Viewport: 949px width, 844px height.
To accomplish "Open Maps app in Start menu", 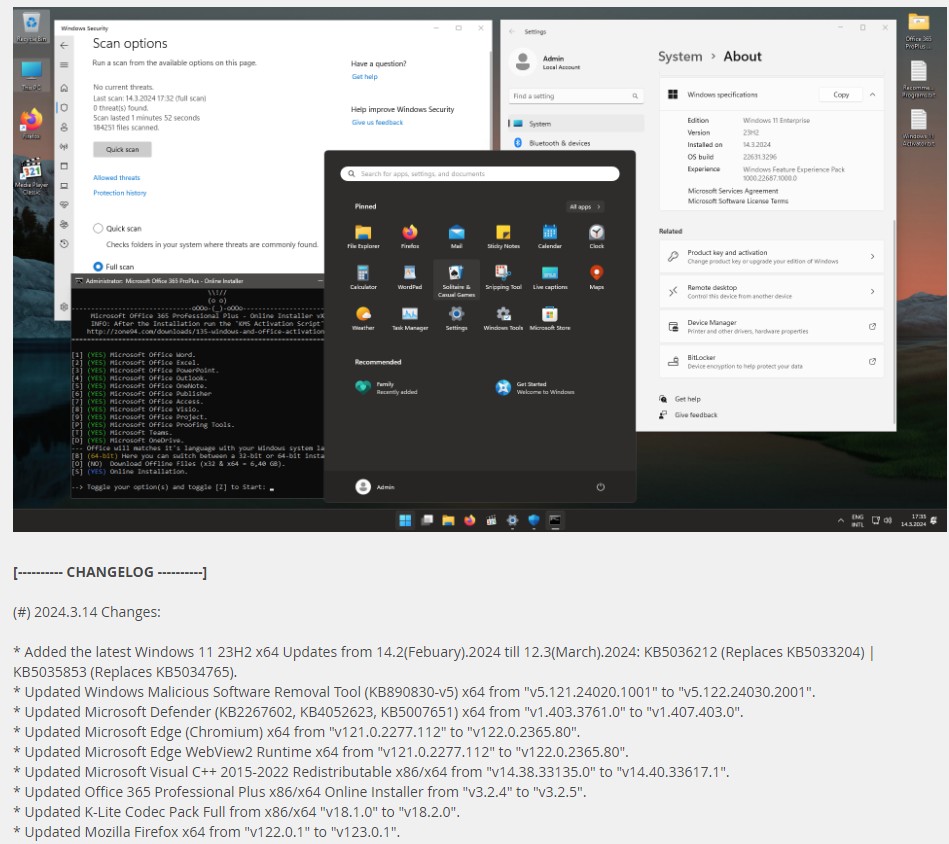I will point(596,277).
